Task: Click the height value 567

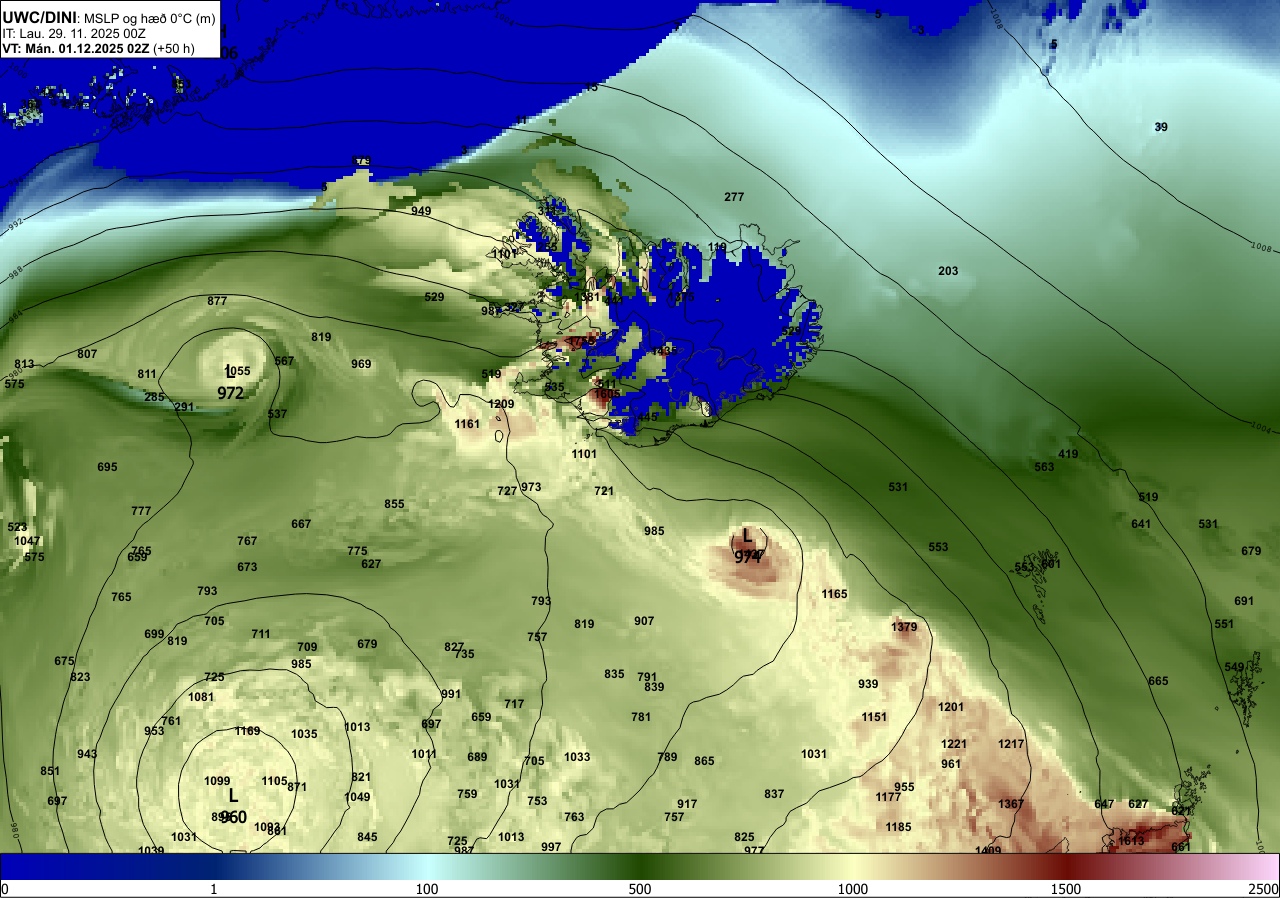Action: (284, 361)
